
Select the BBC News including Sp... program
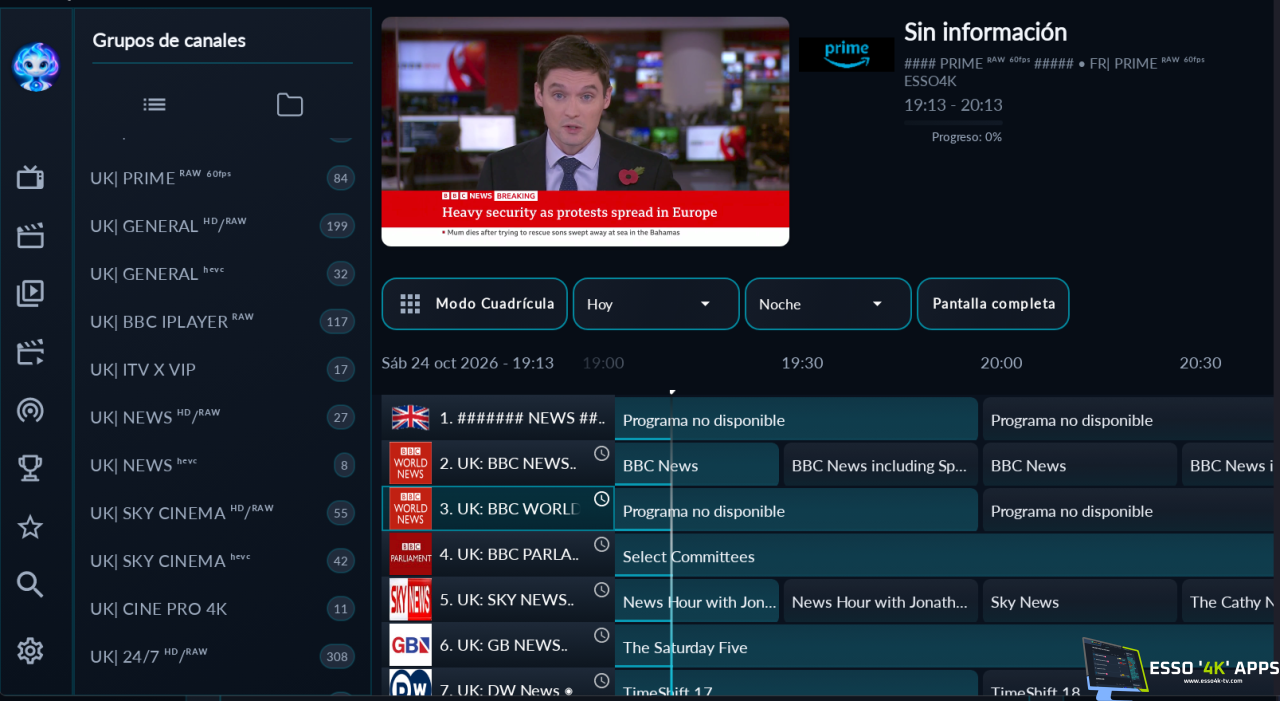pos(879,465)
